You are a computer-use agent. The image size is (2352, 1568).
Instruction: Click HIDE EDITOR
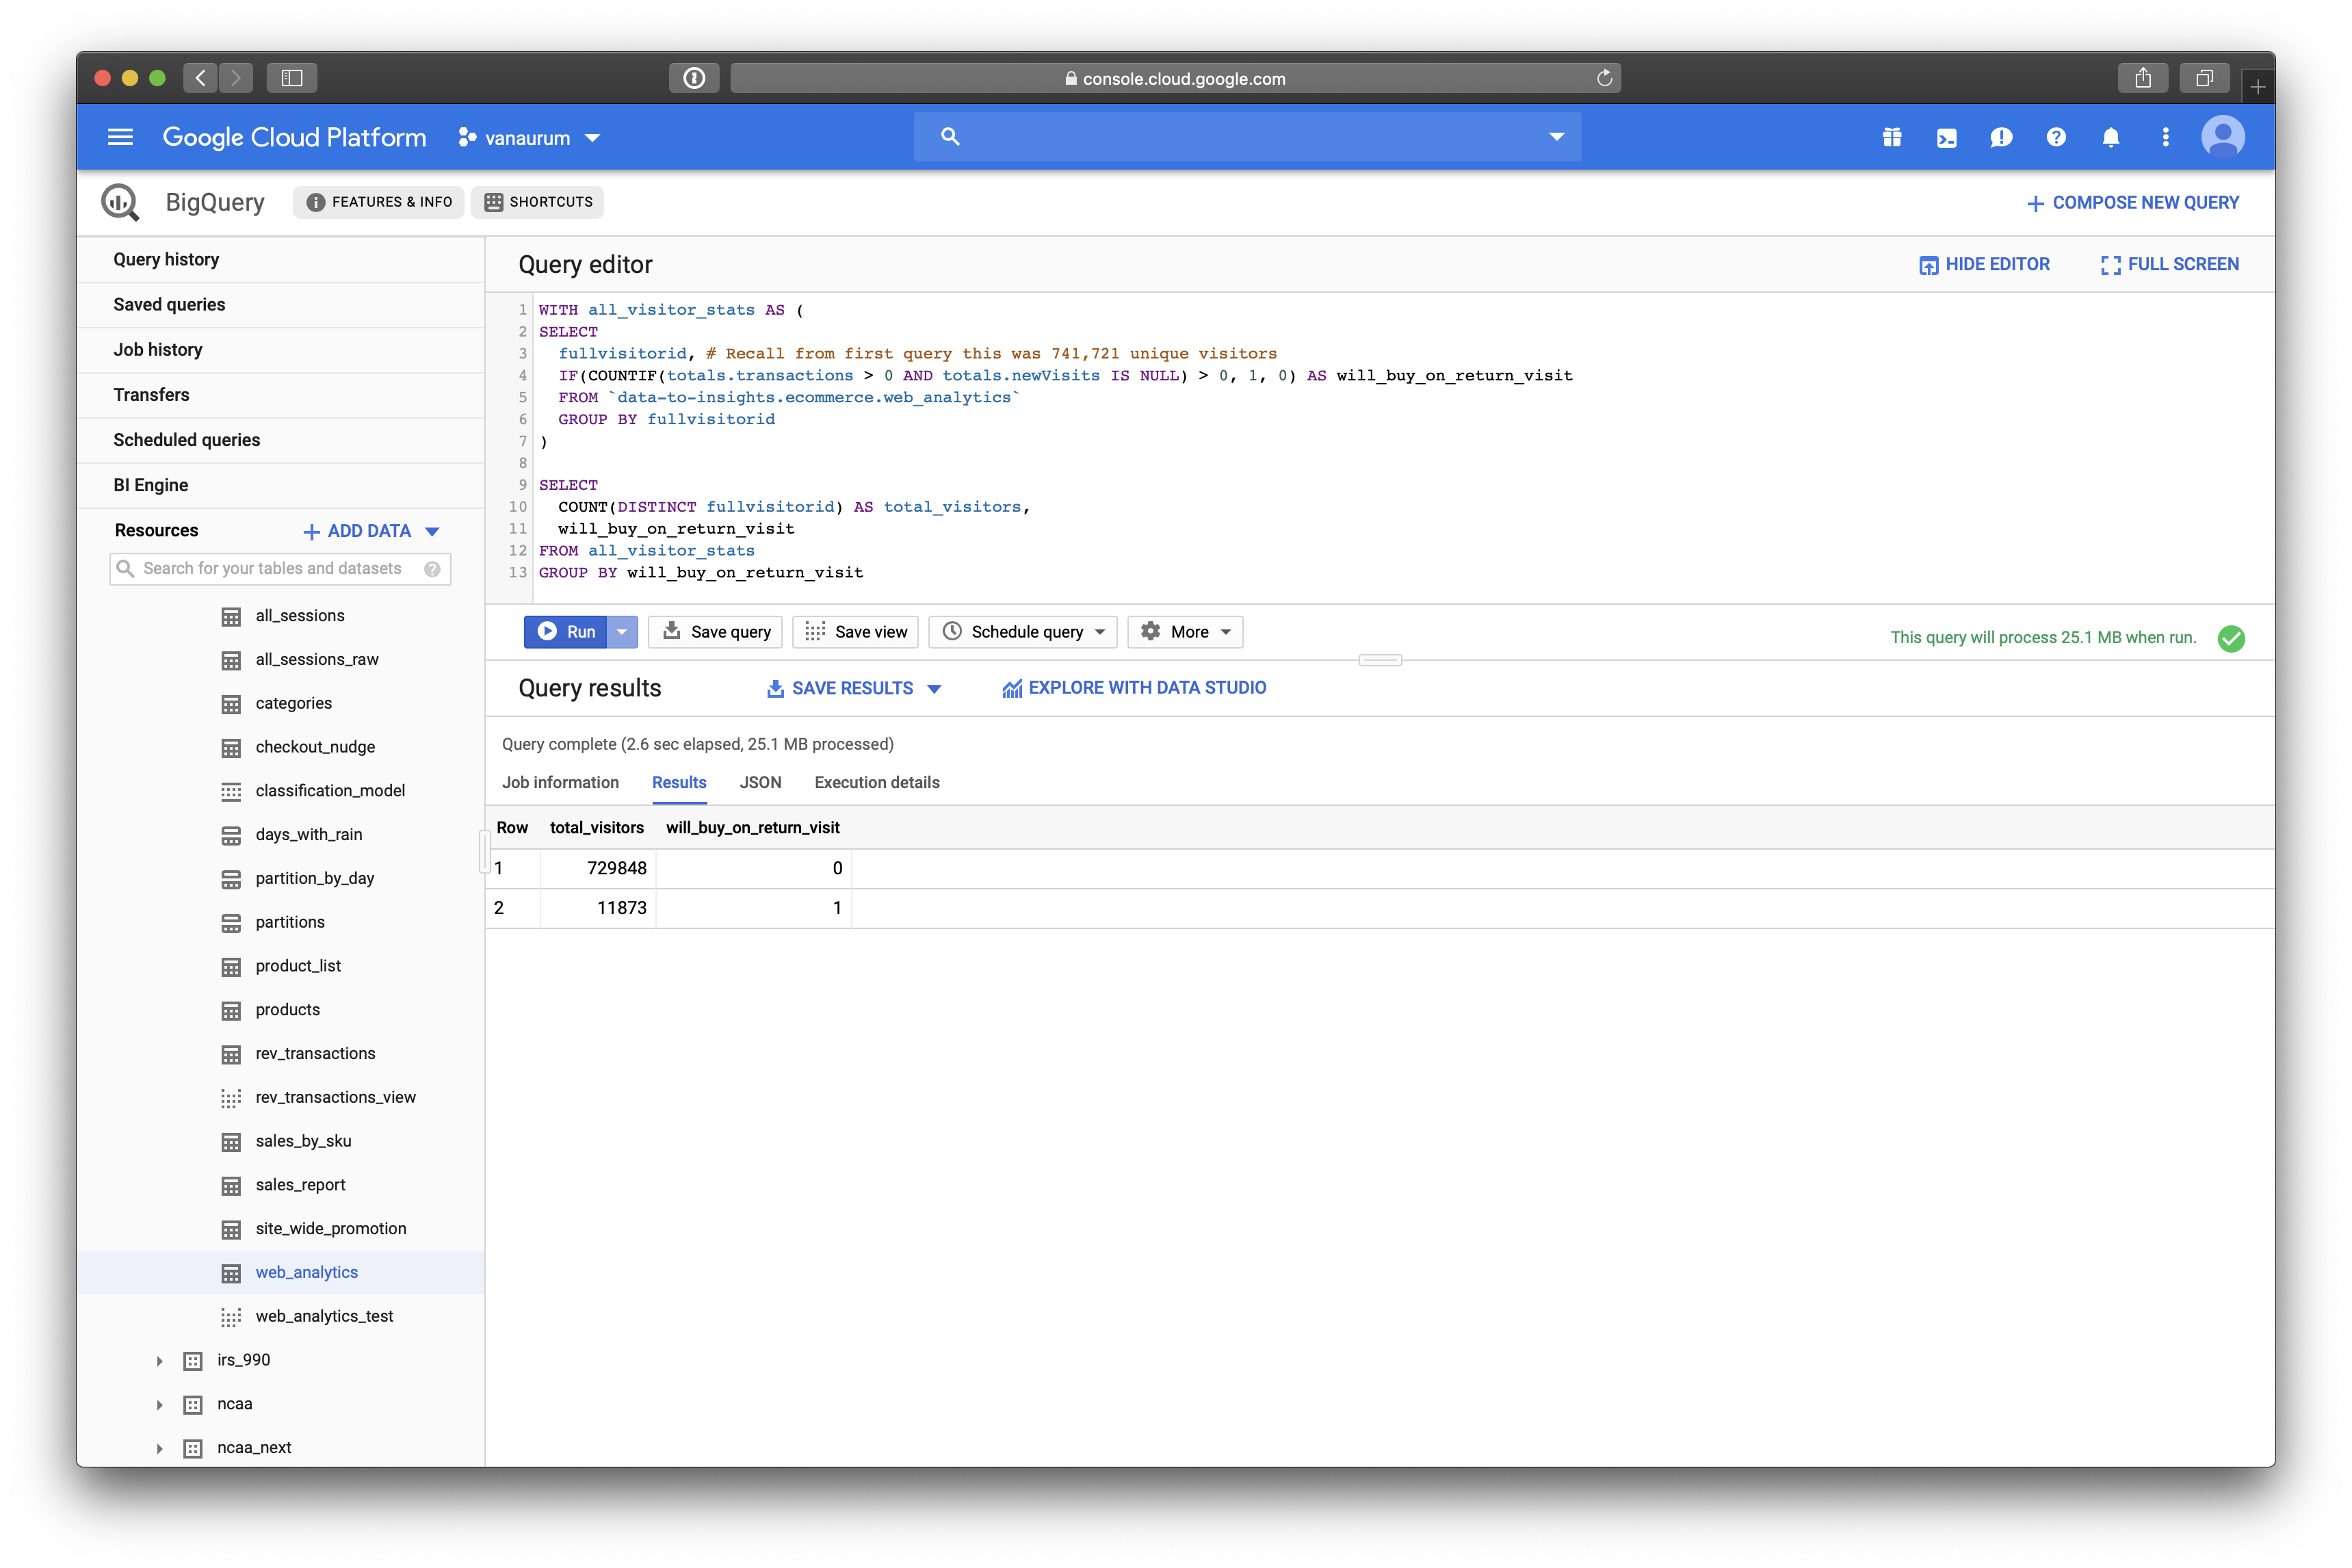tap(1984, 265)
